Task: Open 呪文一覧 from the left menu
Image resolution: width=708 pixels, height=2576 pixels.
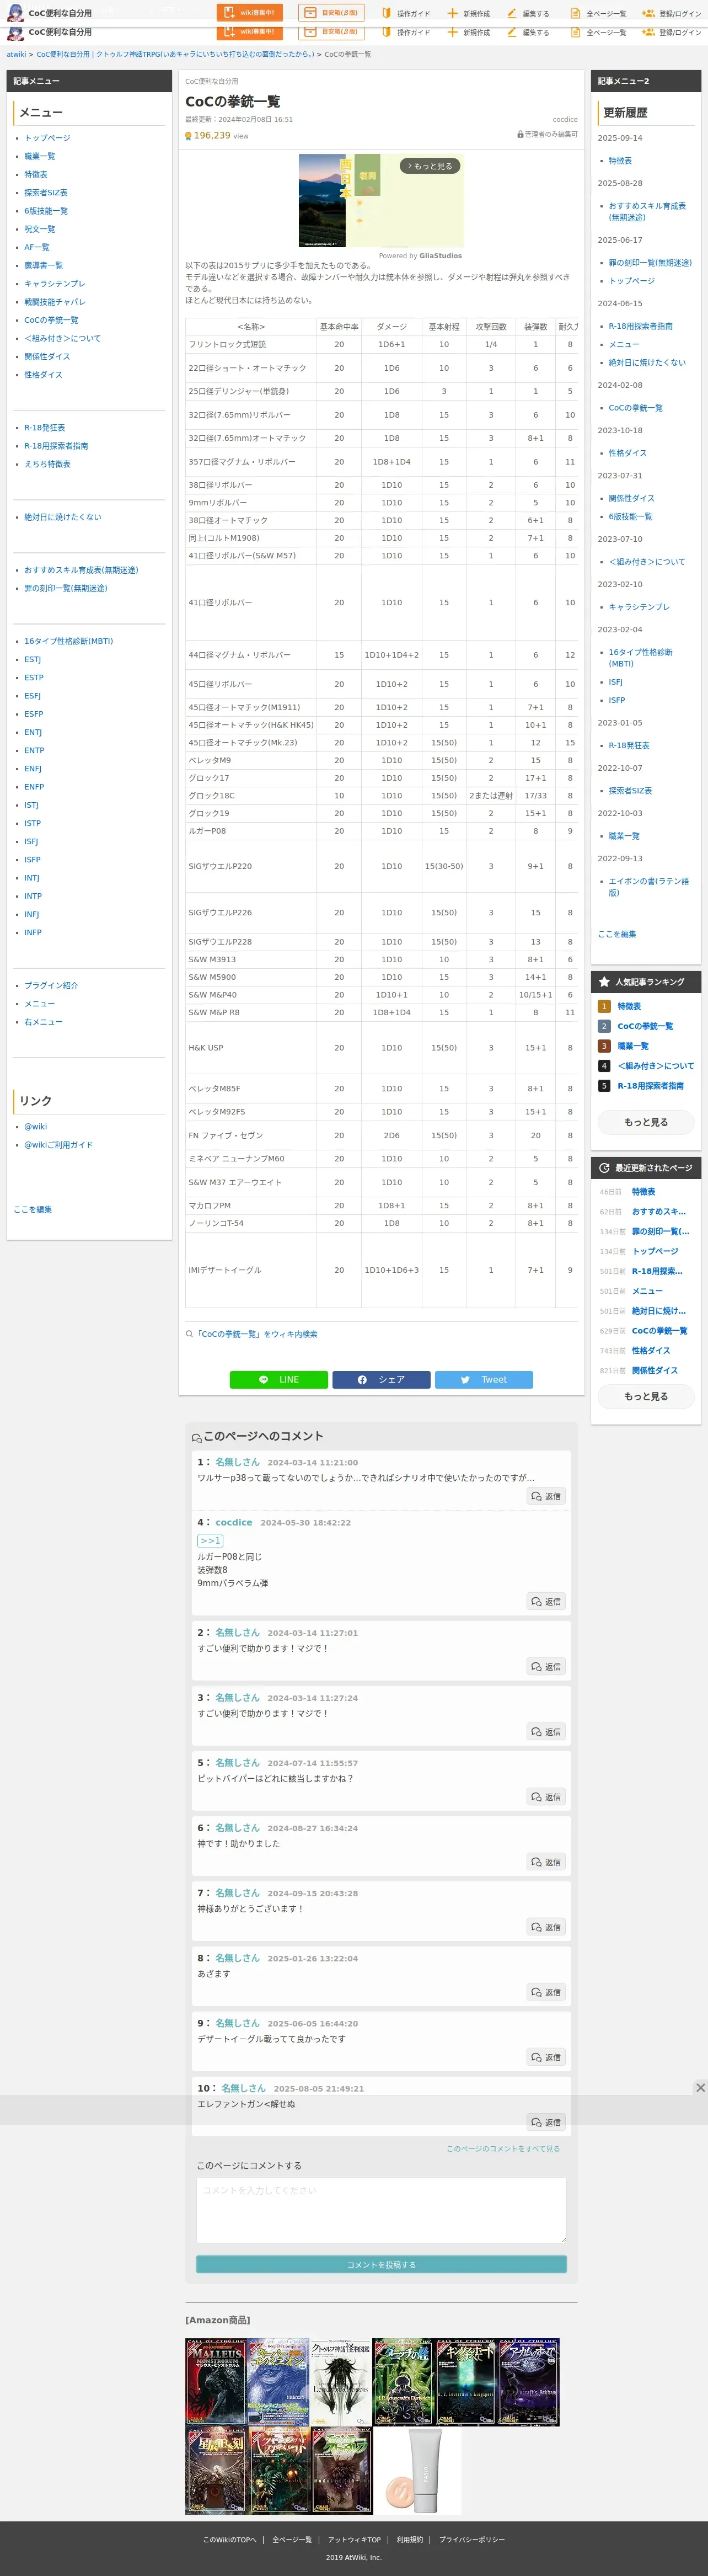Action: 40,229
